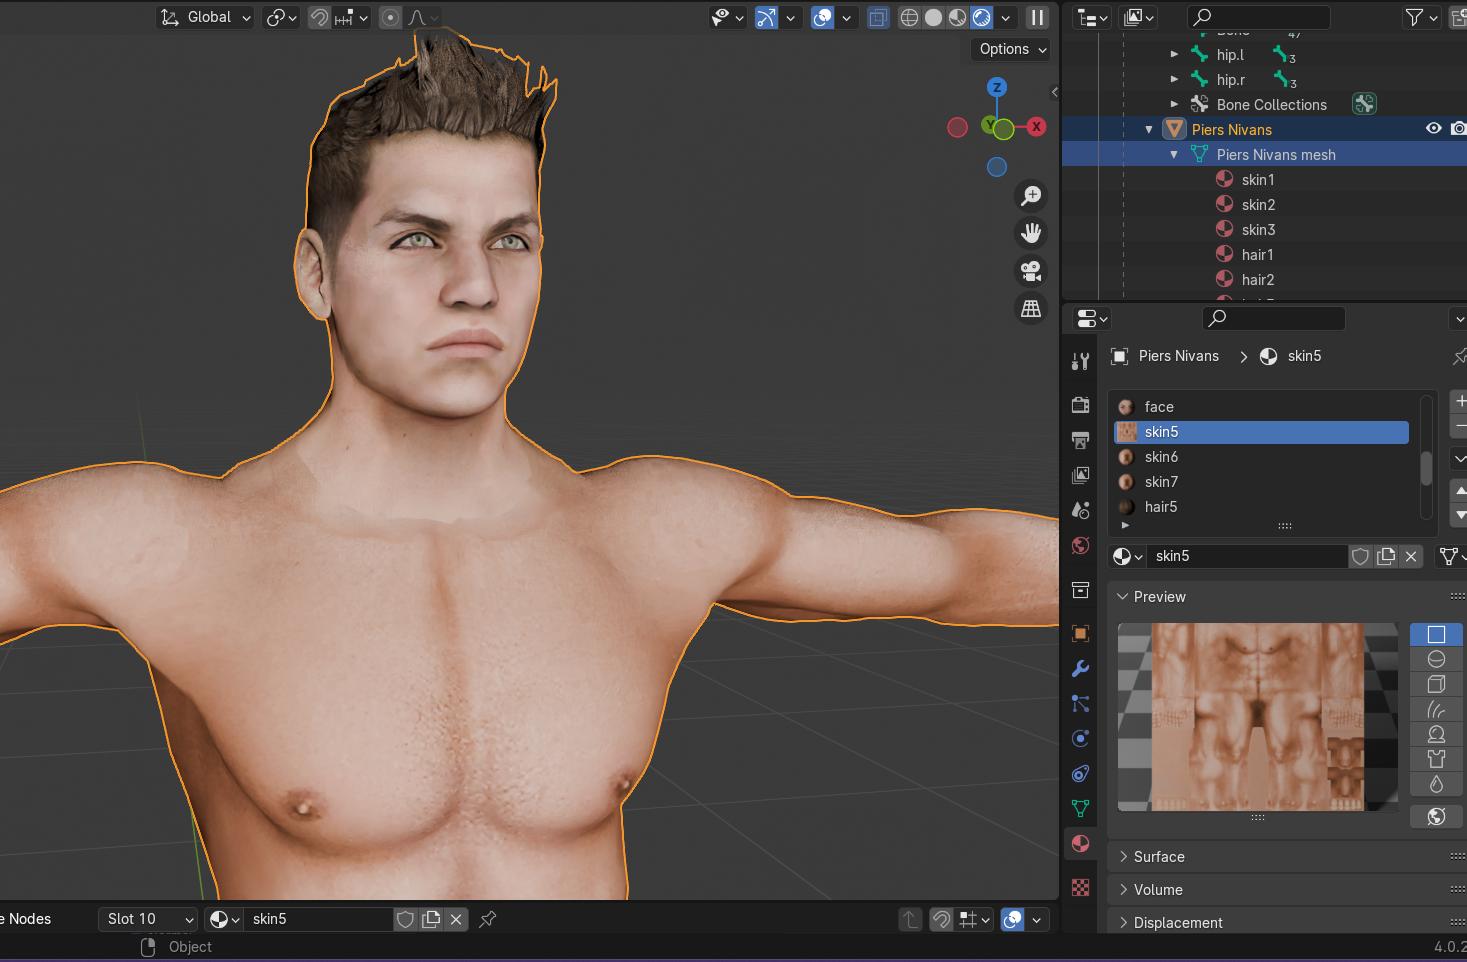Open the Render properties tab

pos(1080,405)
